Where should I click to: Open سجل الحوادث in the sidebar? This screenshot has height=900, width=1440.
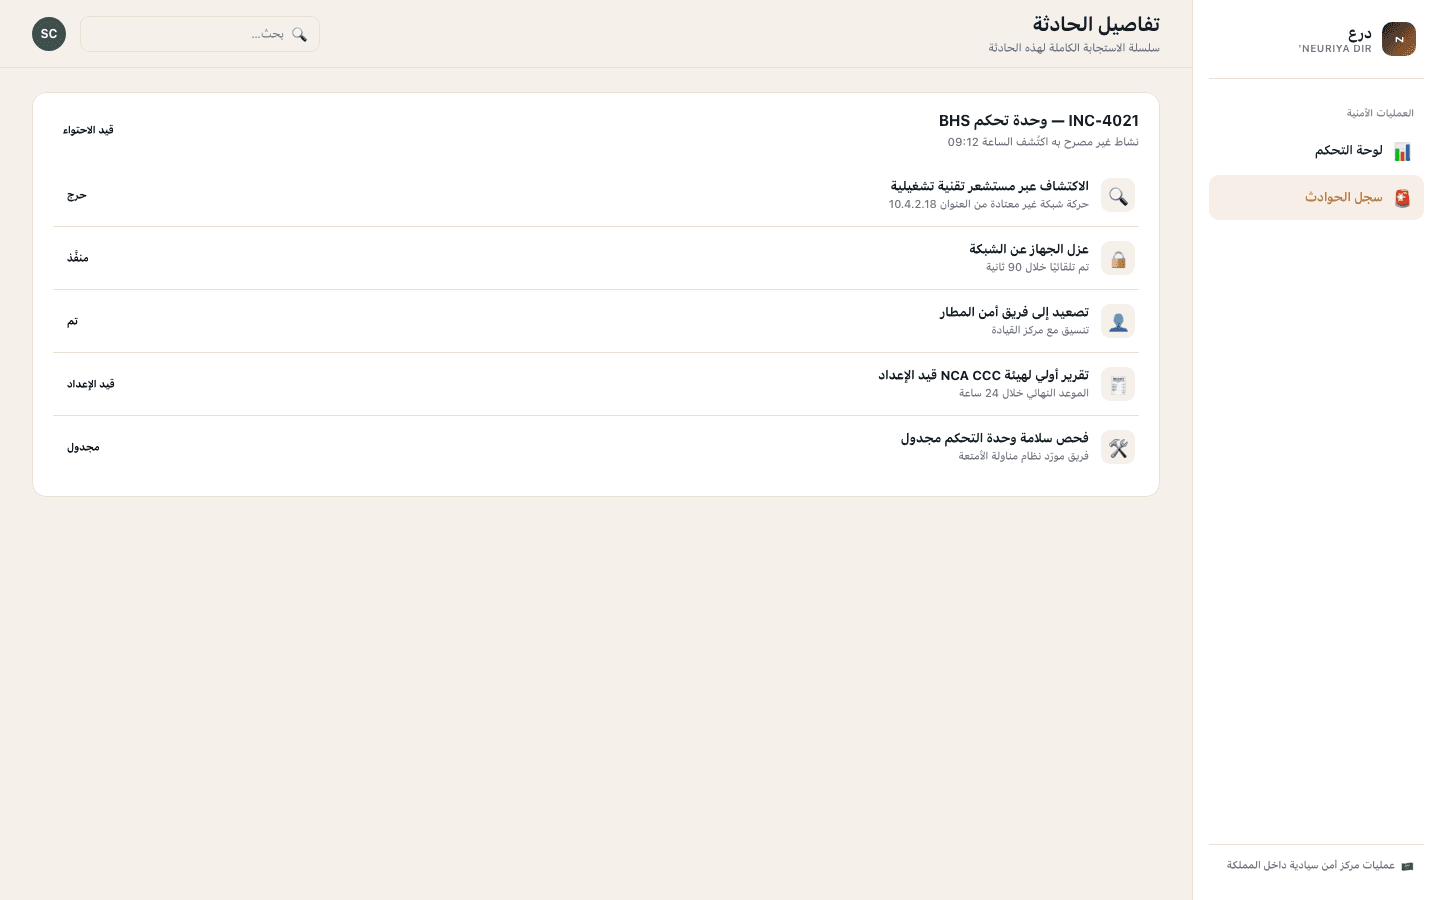[x=1316, y=198]
